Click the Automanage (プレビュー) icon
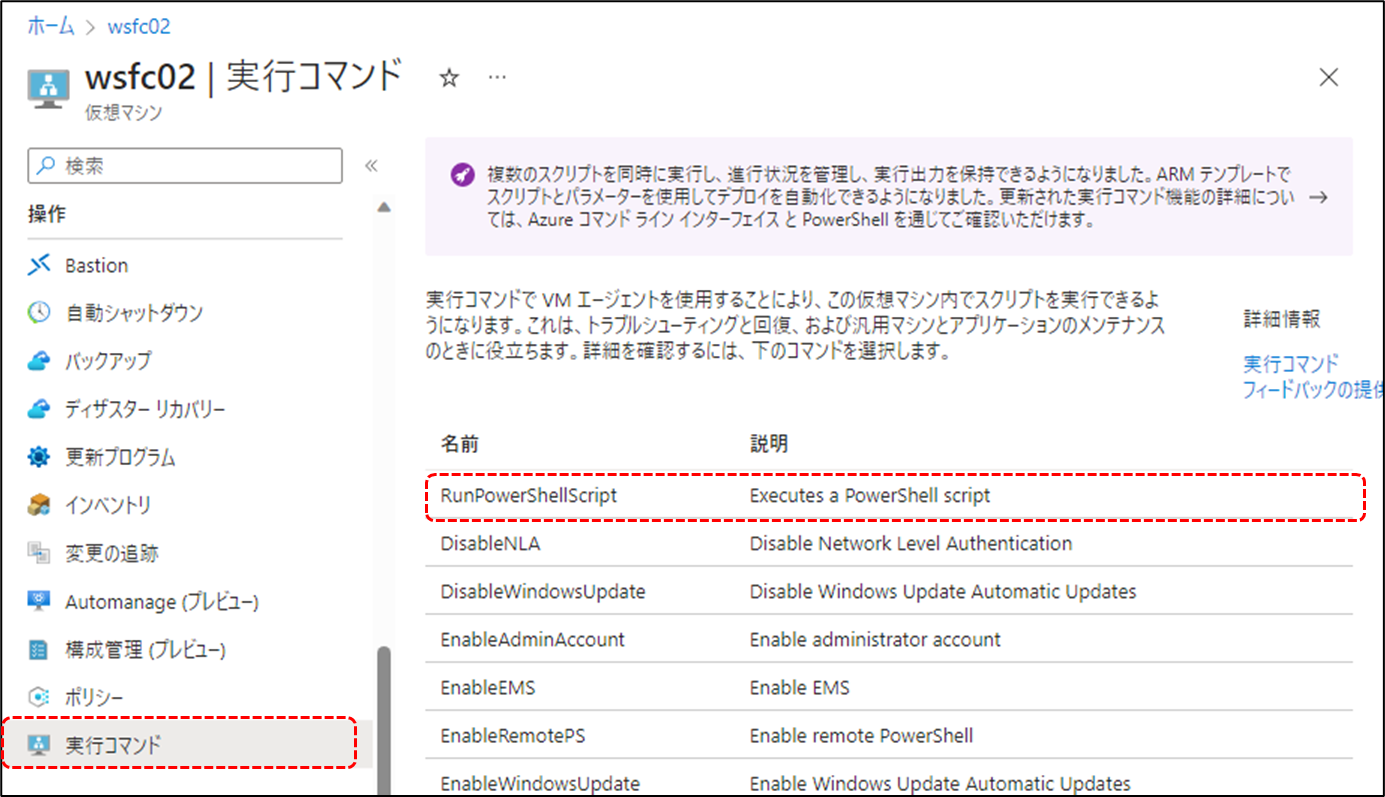Viewport: 1385px width, 797px height. point(39,601)
